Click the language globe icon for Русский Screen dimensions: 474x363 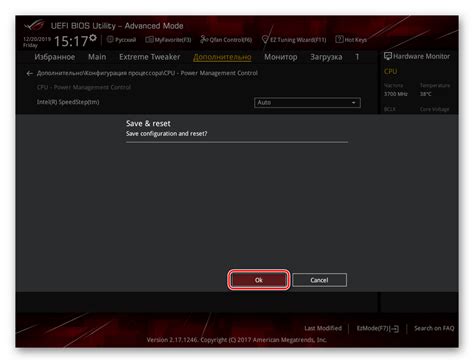pyautogui.click(x=110, y=39)
